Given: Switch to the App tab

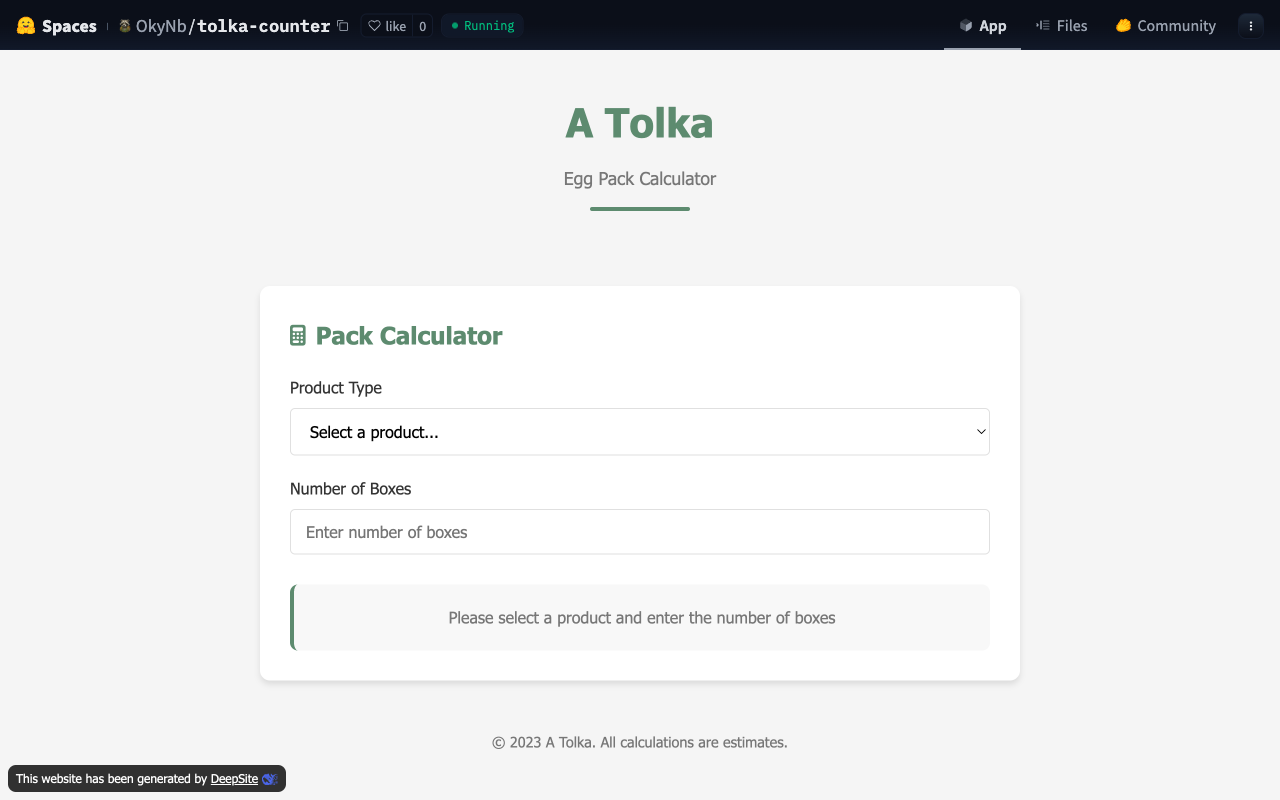Looking at the screenshot, I should coord(982,26).
